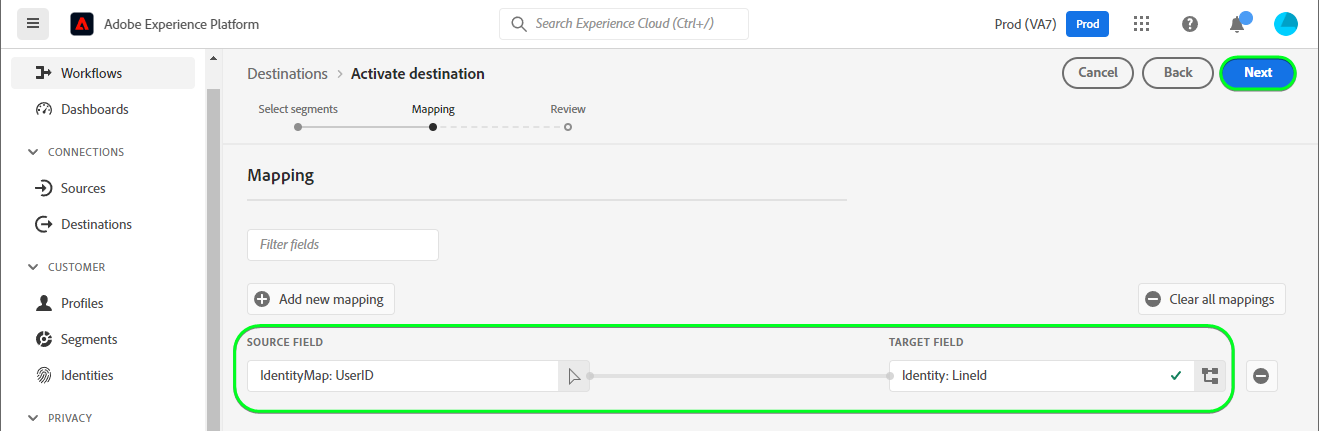Open Destinations in the sidebar
Screen dimensions: 1319x431
click(96, 224)
